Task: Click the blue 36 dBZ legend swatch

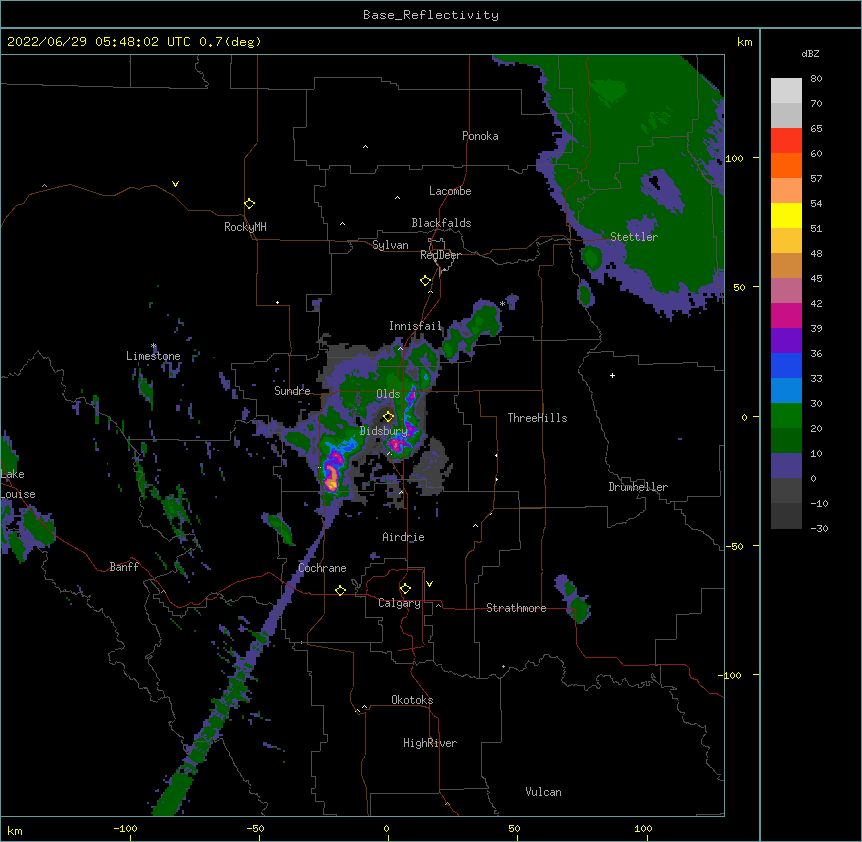Action: (x=786, y=365)
